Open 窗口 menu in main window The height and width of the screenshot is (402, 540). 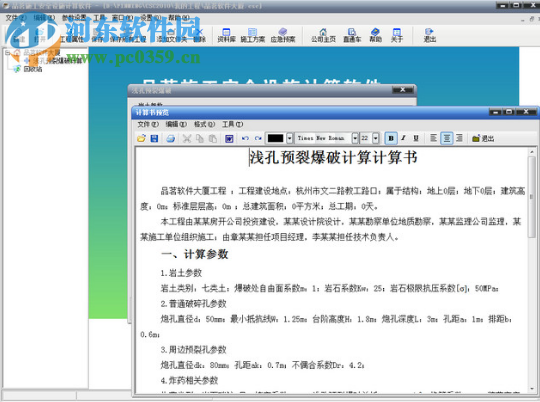point(122,18)
